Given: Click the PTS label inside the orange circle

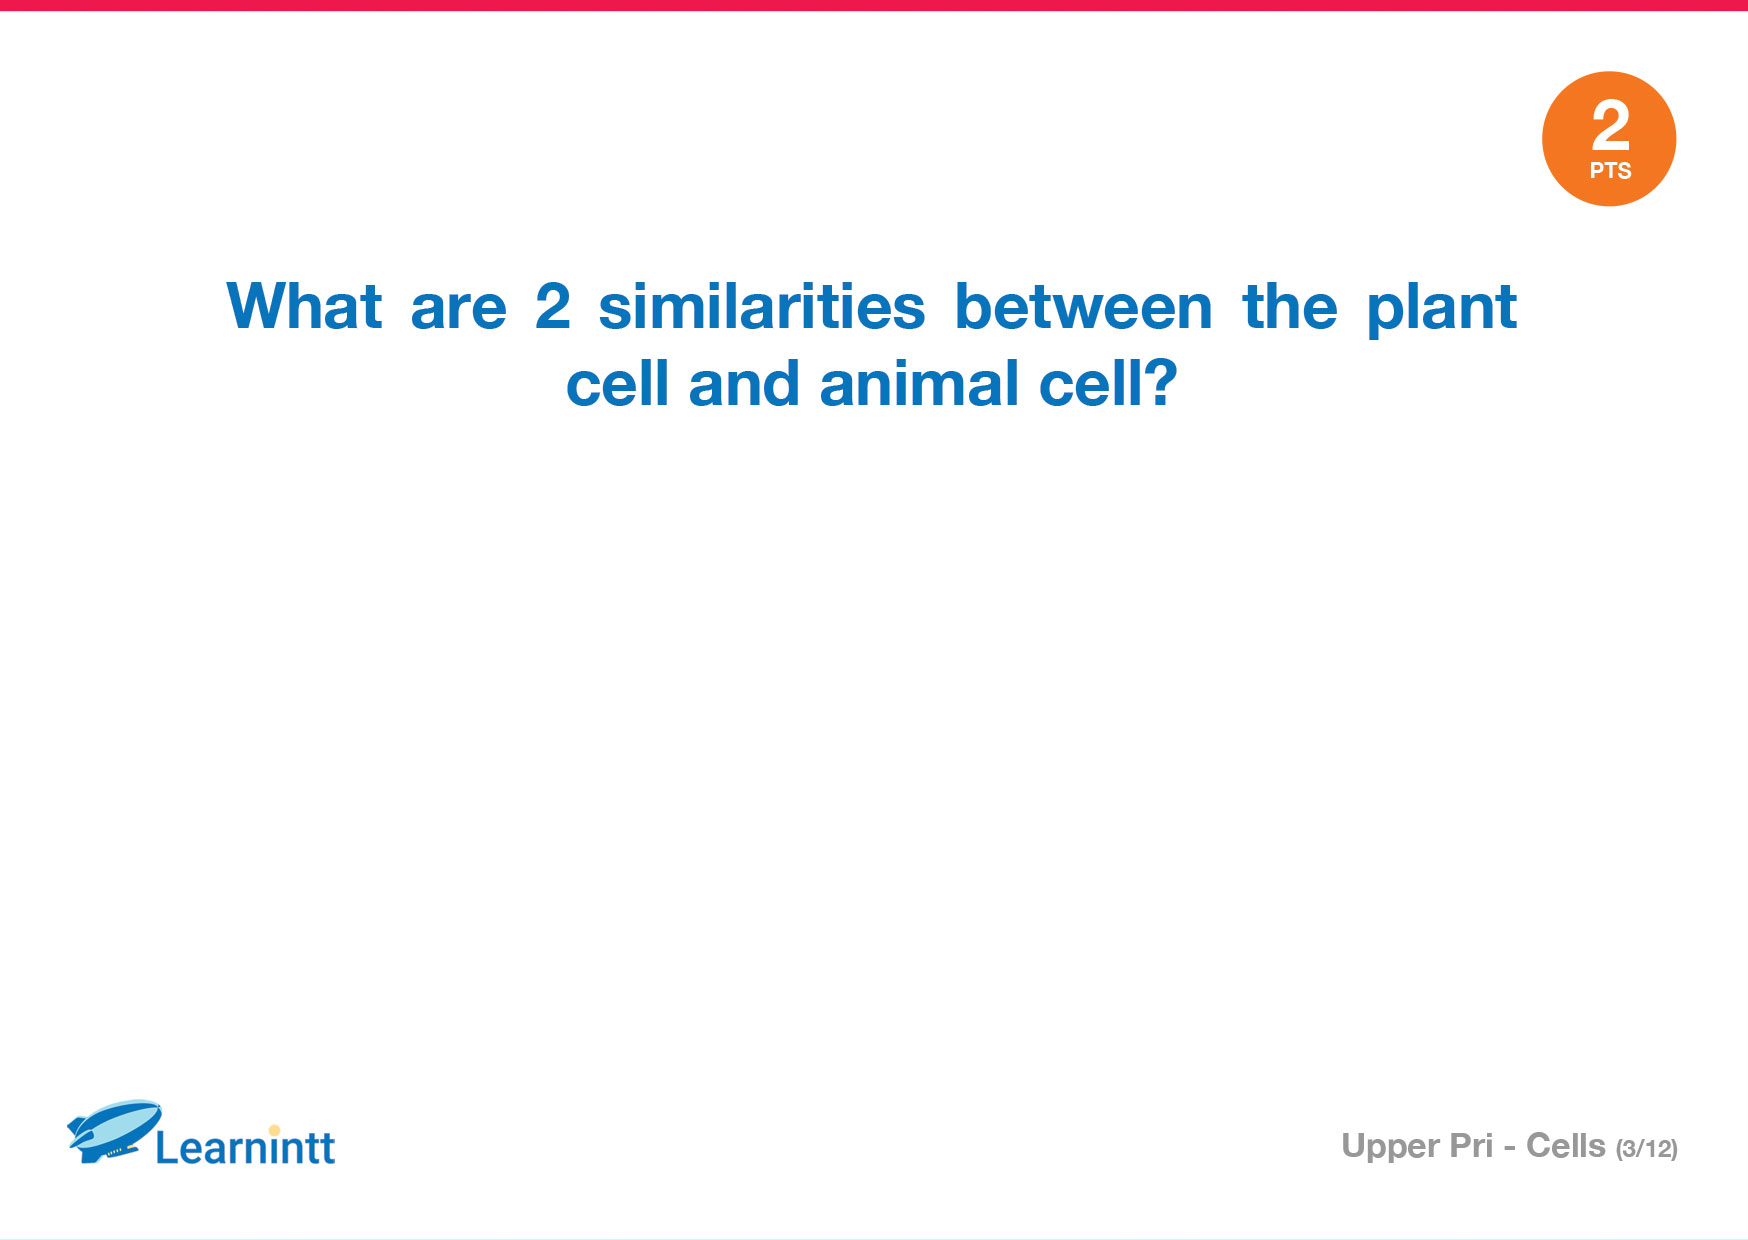Looking at the screenshot, I should [x=1610, y=171].
